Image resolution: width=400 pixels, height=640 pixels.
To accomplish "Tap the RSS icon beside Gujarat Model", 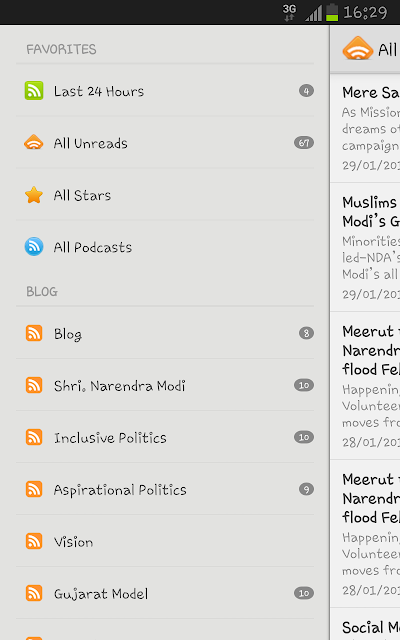I will pos(34,593).
